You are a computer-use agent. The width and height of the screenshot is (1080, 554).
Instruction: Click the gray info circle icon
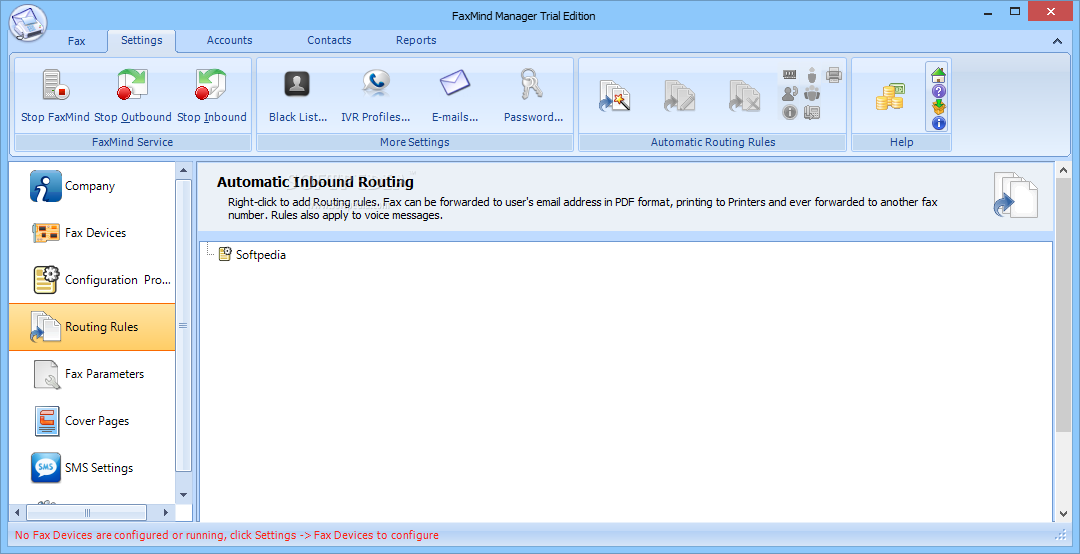790,112
